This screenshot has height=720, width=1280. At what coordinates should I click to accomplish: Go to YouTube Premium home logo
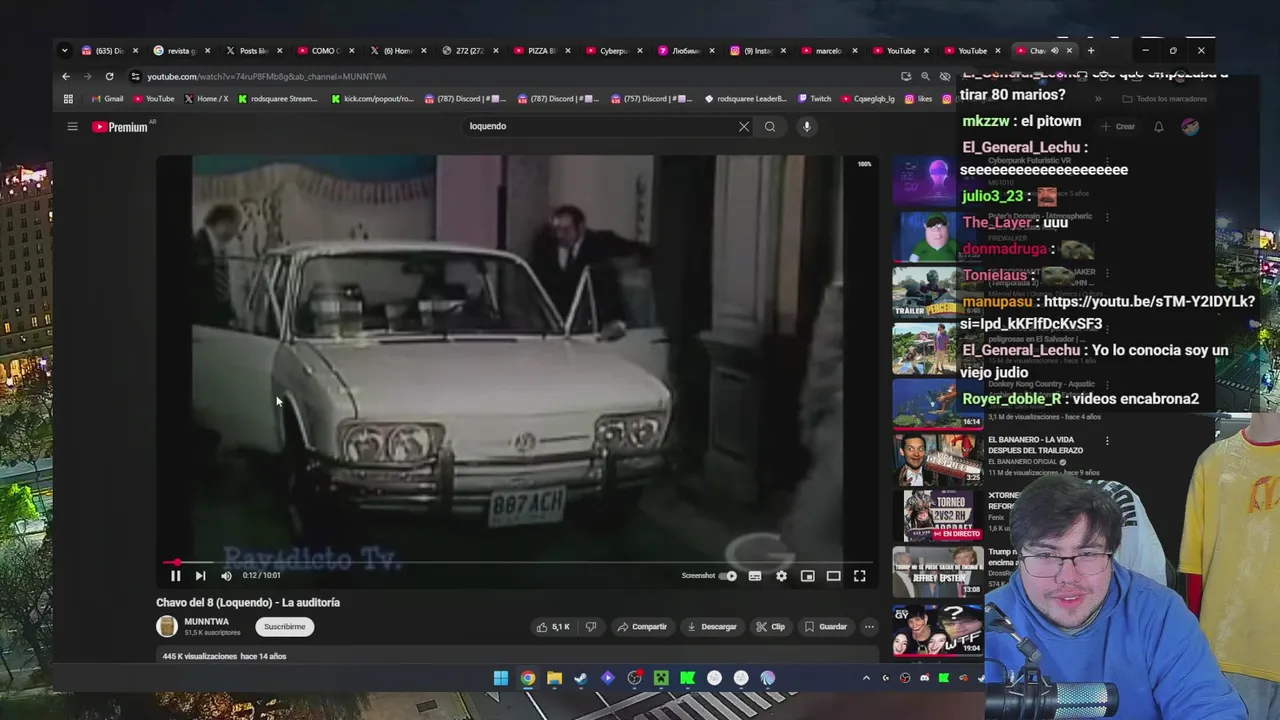pyautogui.click(x=120, y=127)
